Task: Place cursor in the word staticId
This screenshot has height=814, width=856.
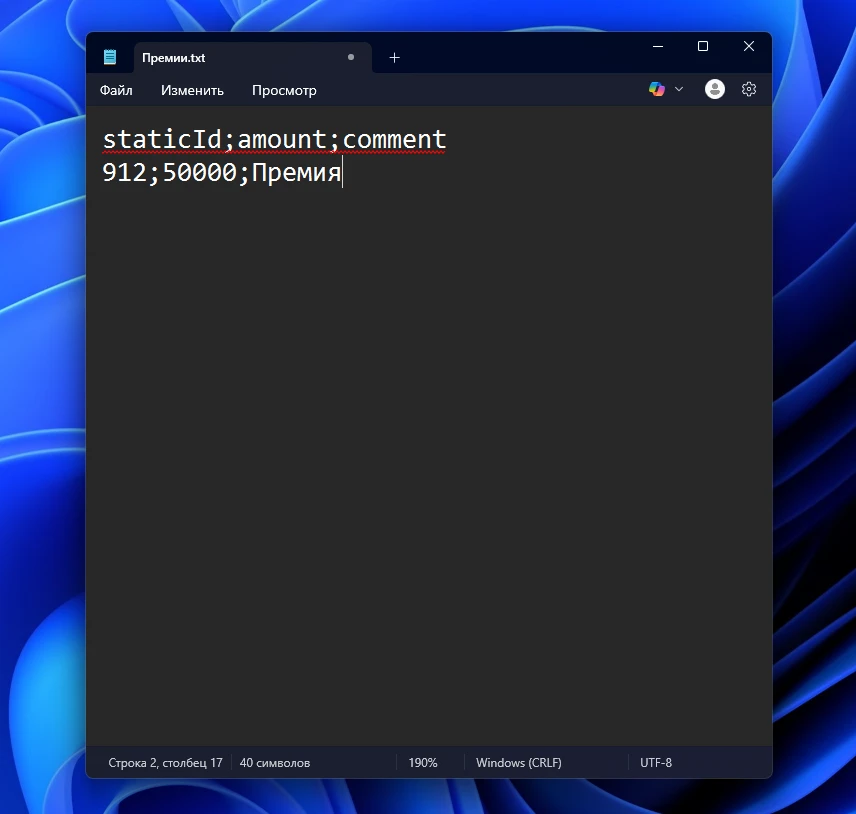Action: pos(162,138)
